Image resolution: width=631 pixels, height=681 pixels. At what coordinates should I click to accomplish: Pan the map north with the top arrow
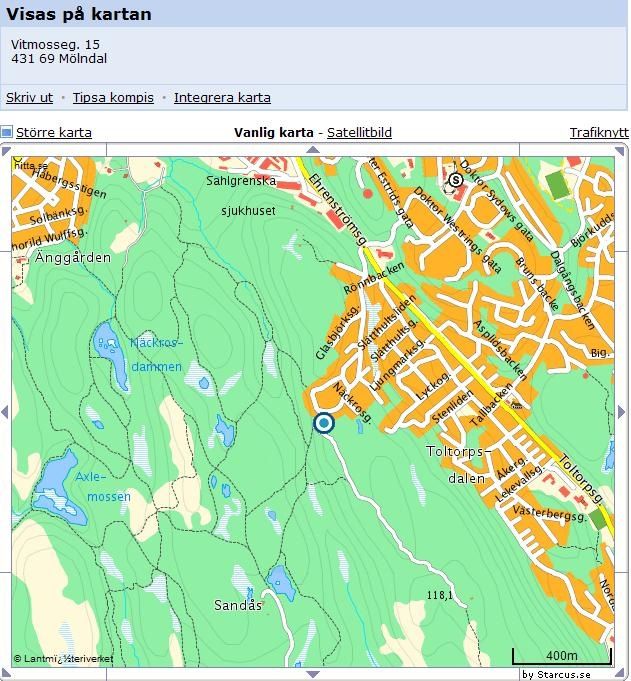[x=313, y=150]
